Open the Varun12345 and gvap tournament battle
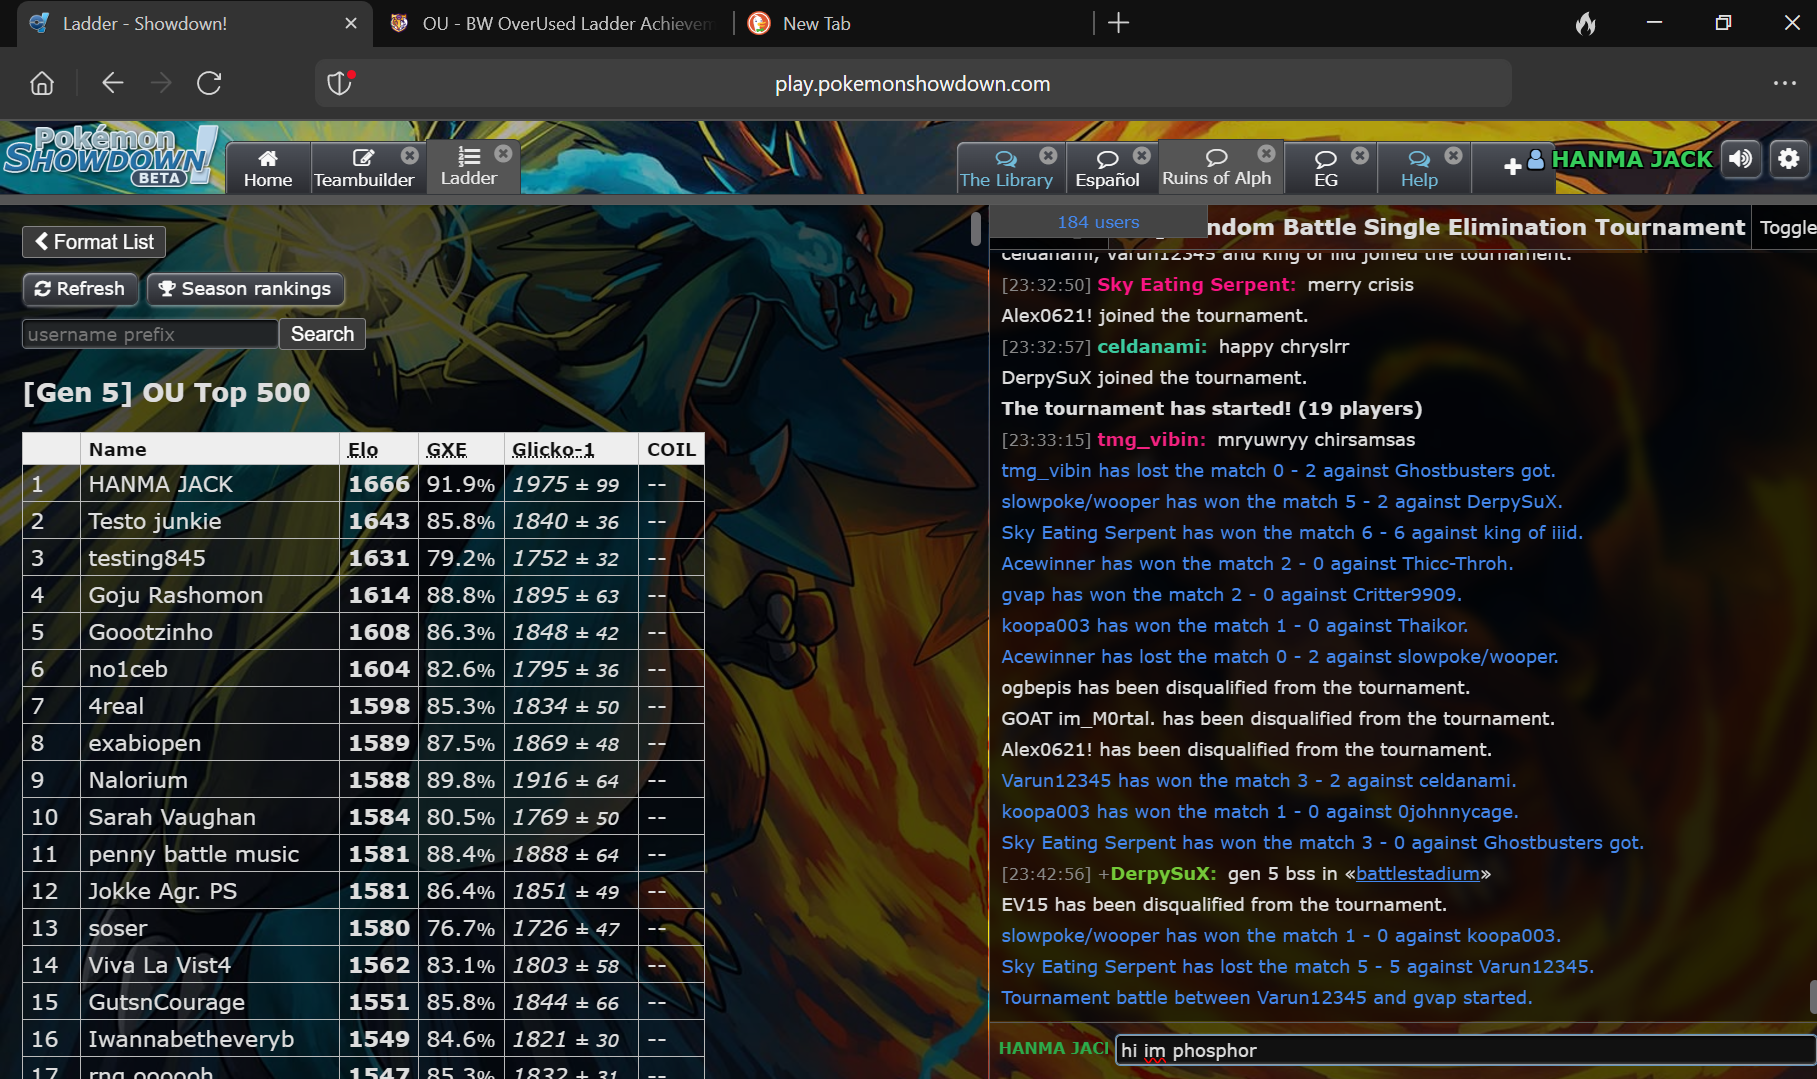The height and width of the screenshot is (1079, 1817). tap(1266, 998)
